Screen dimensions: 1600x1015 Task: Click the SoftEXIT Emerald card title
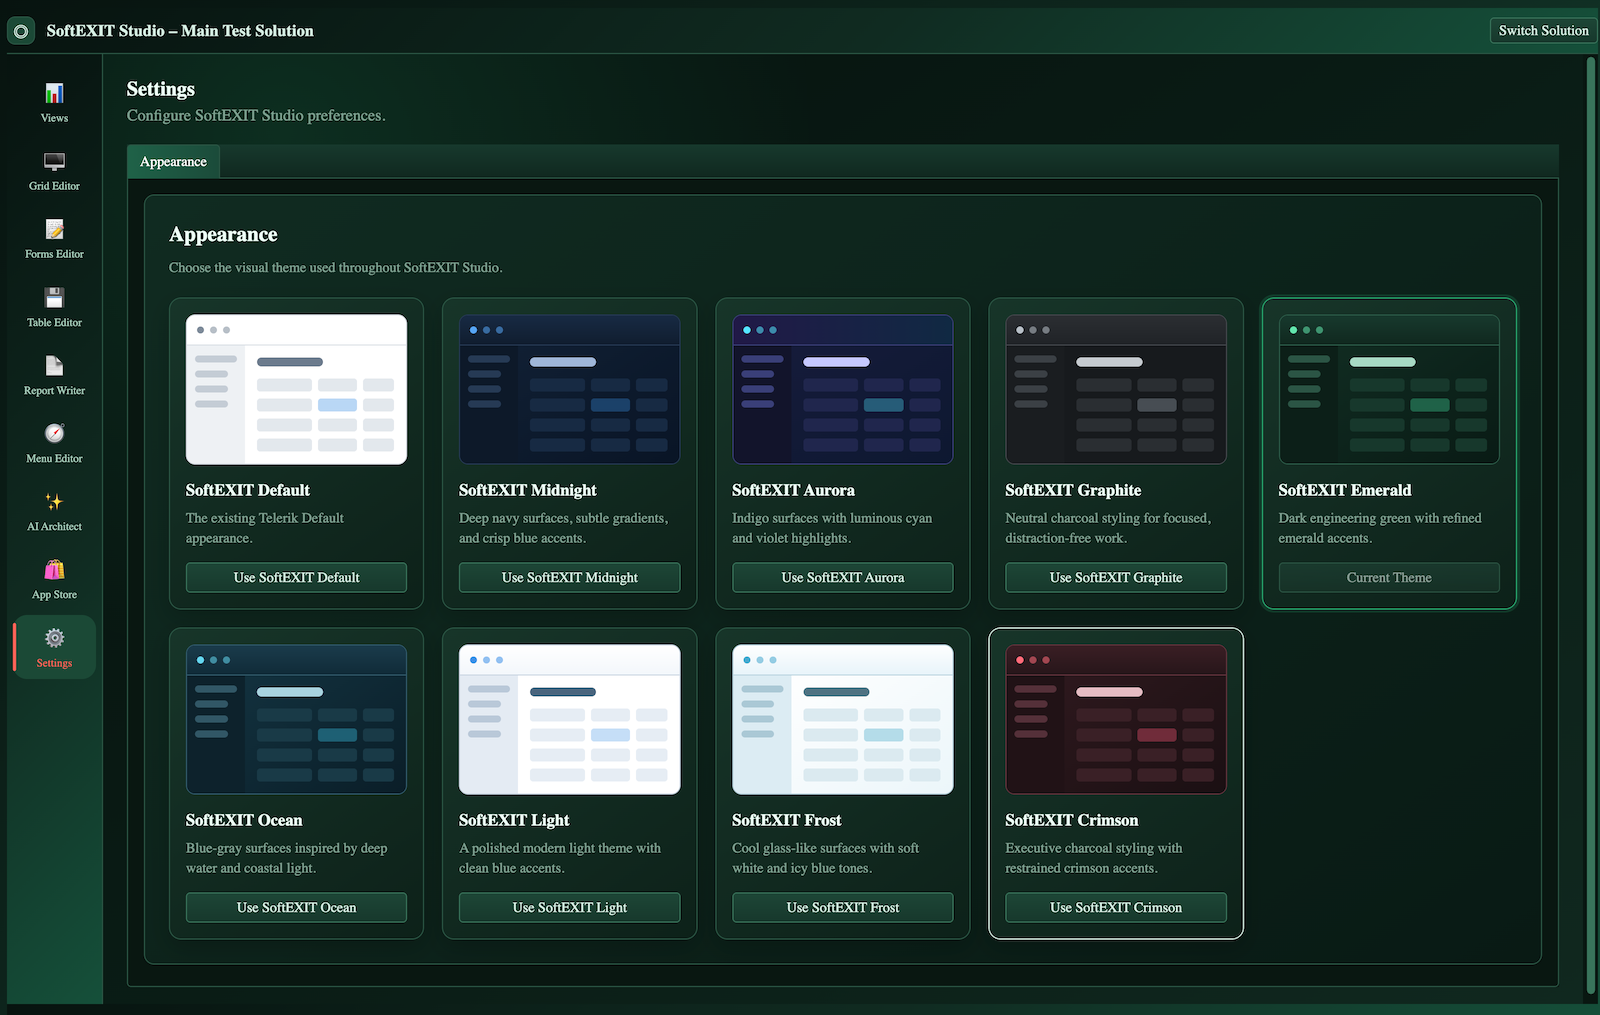click(x=1345, y=490)
